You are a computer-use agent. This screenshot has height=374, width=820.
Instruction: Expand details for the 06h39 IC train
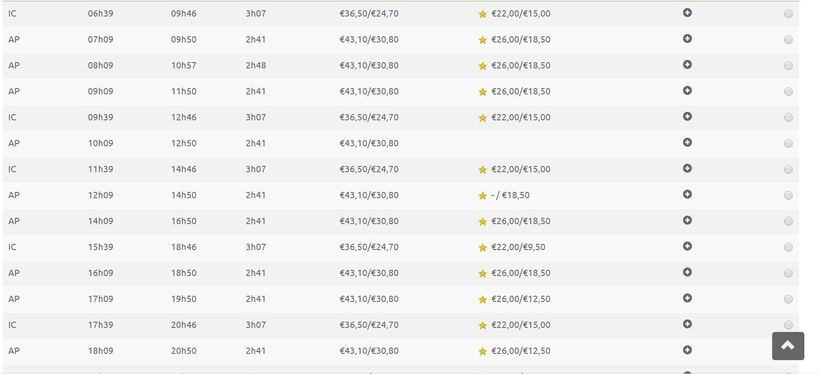(x=687, y=13)
